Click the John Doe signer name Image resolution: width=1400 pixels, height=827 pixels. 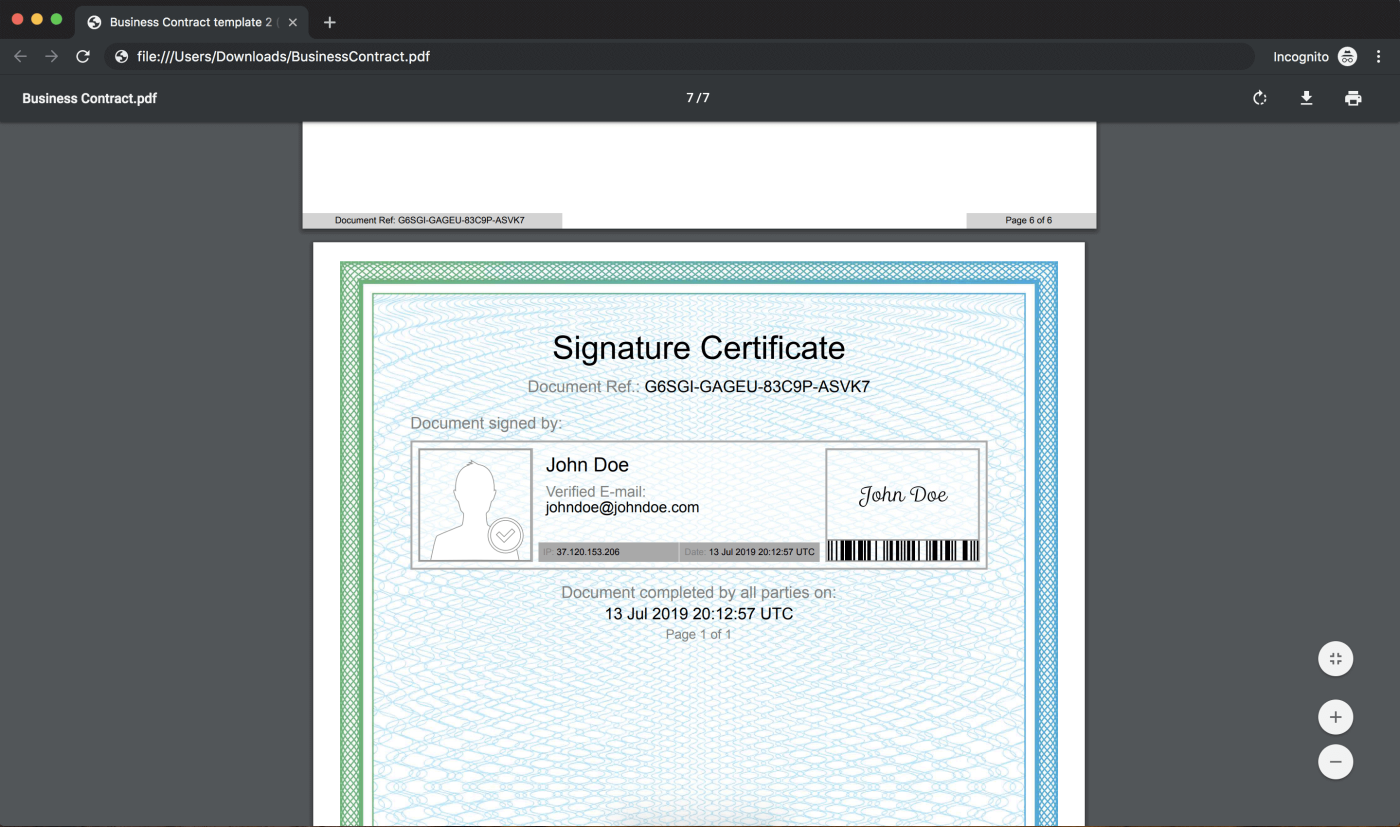tap(587, 465)
